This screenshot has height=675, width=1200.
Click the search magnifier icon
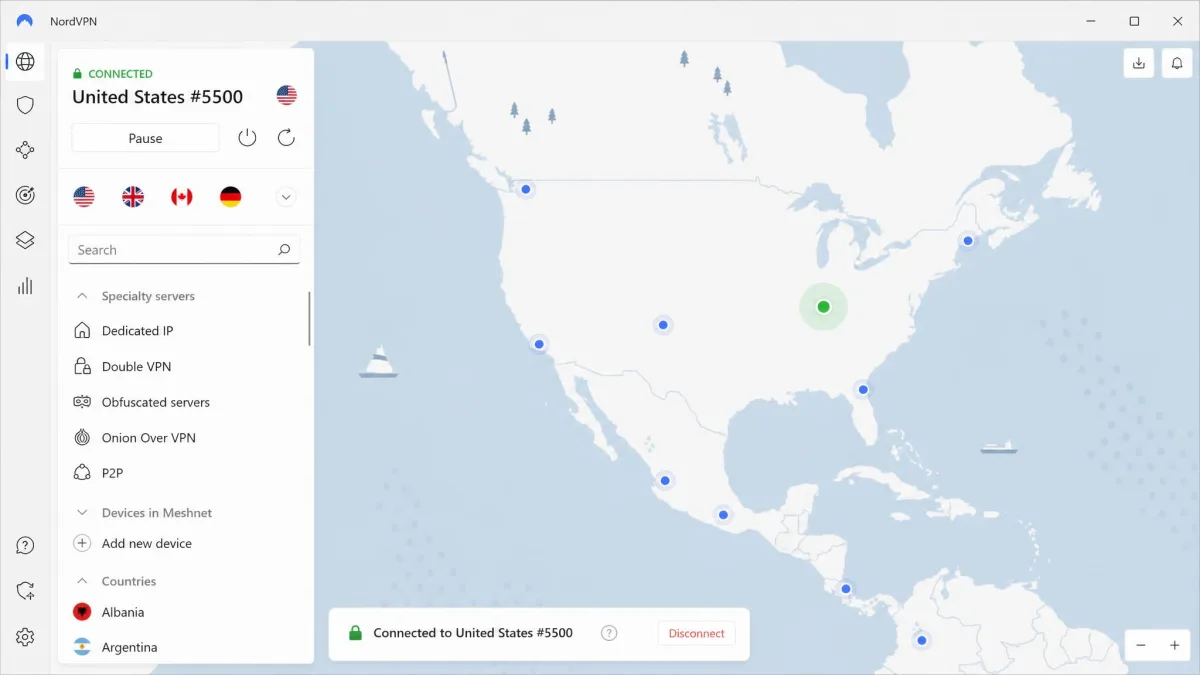(x=284, y=250)
